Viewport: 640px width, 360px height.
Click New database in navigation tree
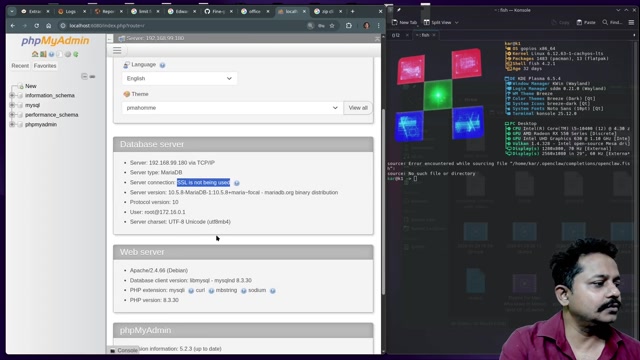[x=31, y=86]
